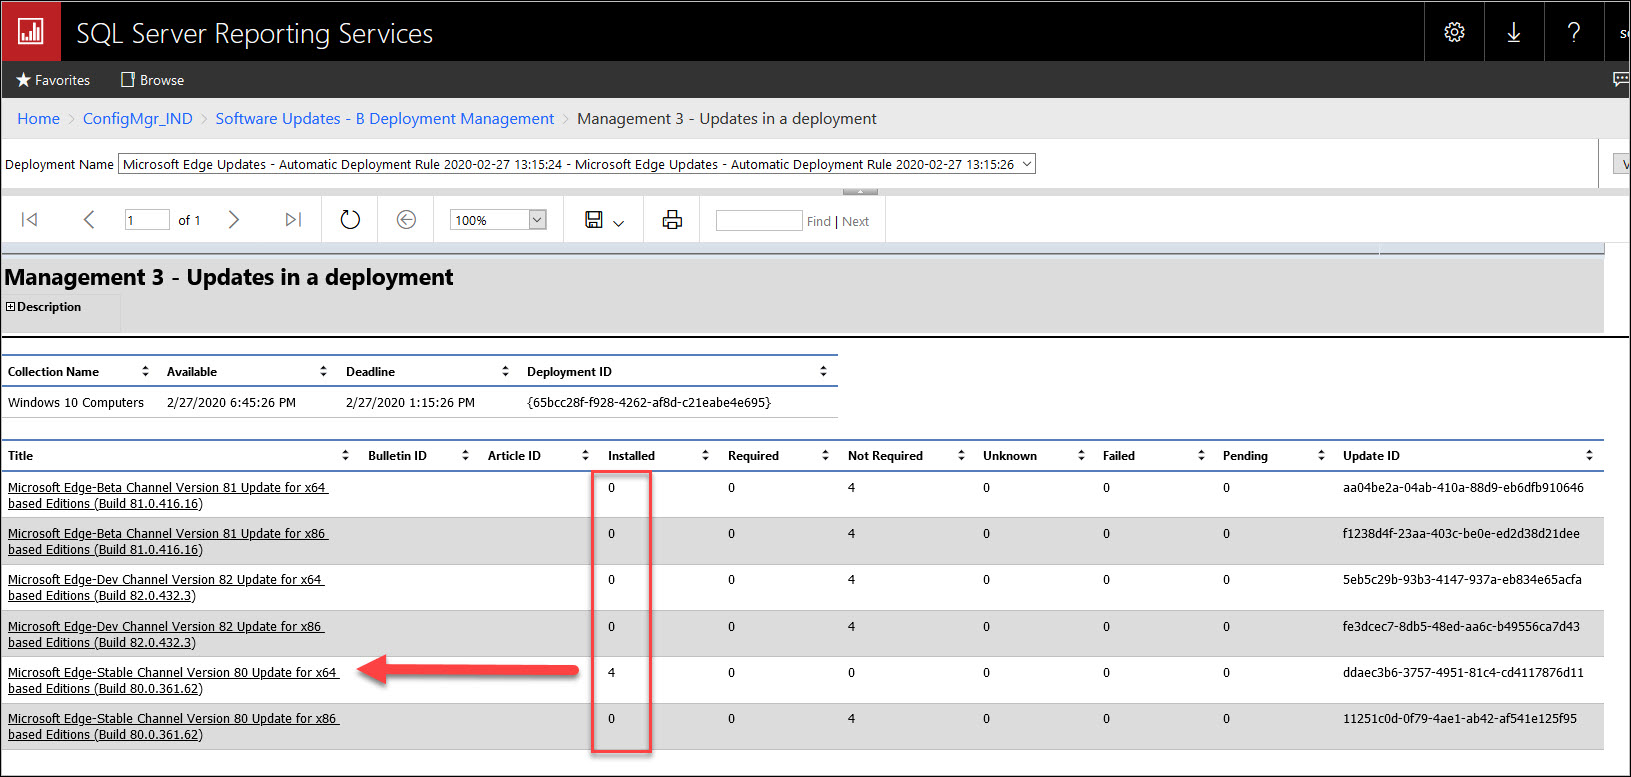The image size is (1631, 777).
Task: Click the Find link in toolbar
Action: [x=819, y=221]
